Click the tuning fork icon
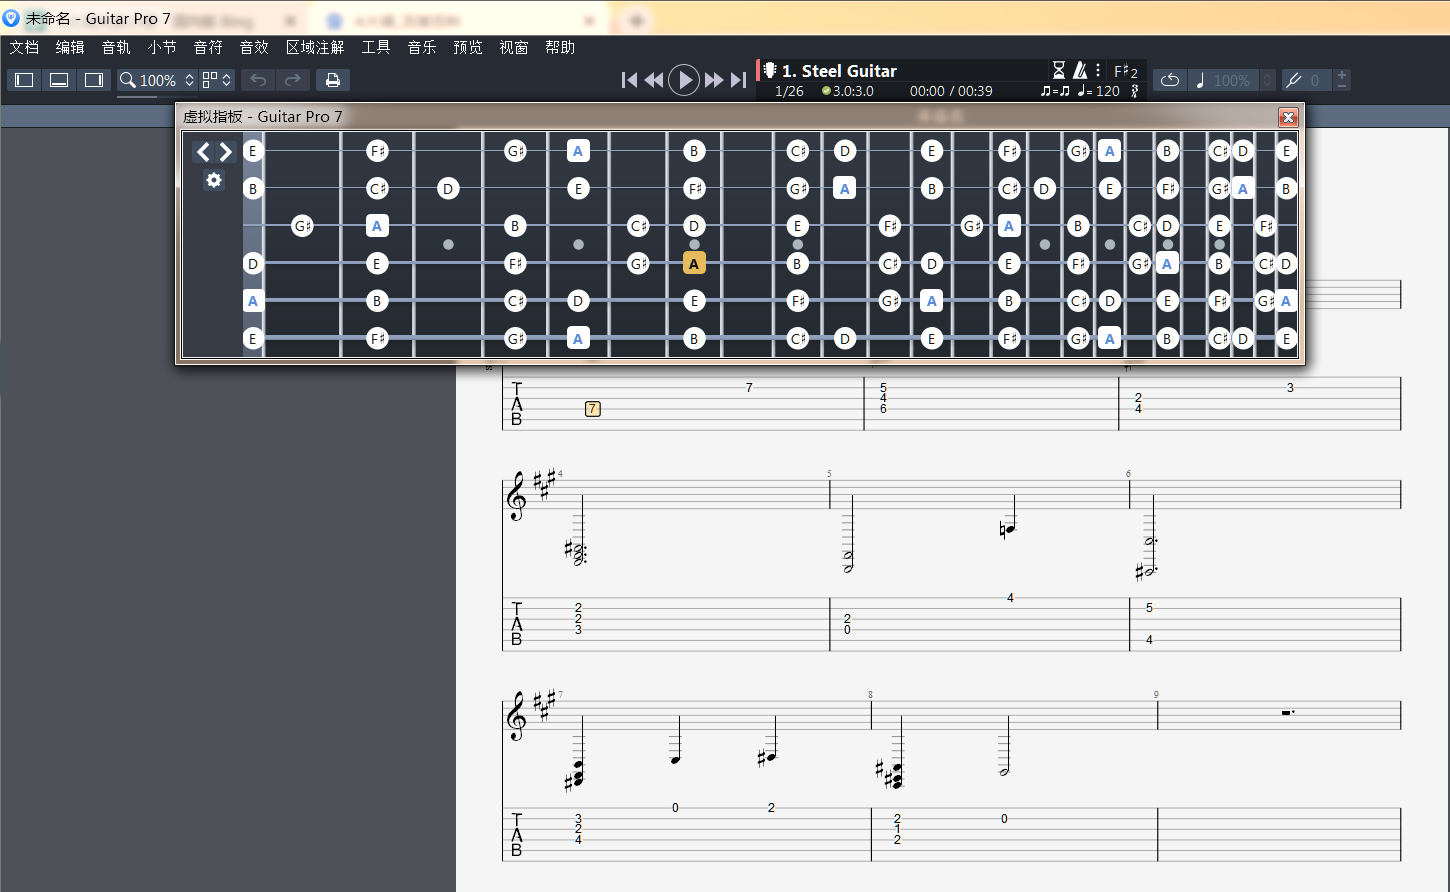The height and width of the screenshot is (892, 1450). pos(1294,80)
